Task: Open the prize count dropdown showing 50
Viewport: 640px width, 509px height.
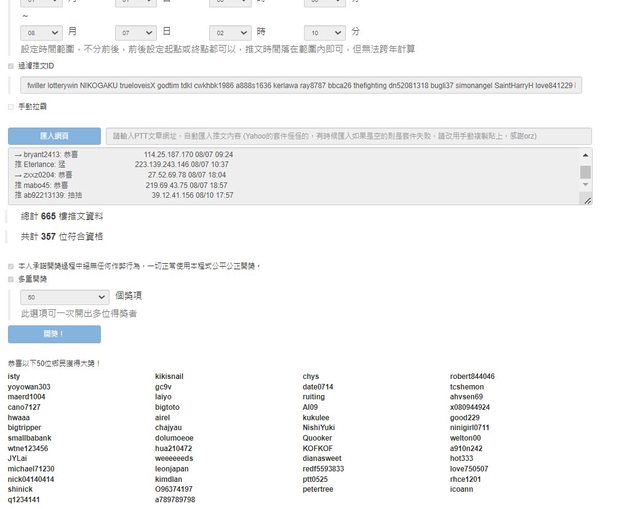Action: click(x=64, y=297)
